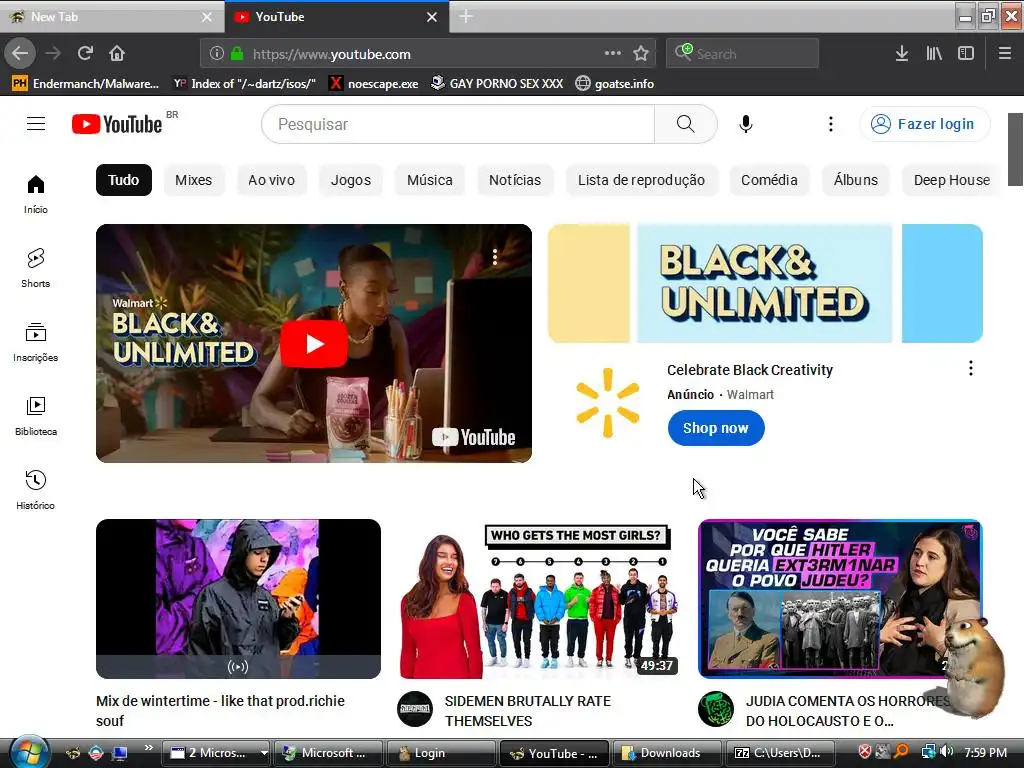Switch to Downloads taskbar window
1024x768 pixels.
tap(666, 753)
